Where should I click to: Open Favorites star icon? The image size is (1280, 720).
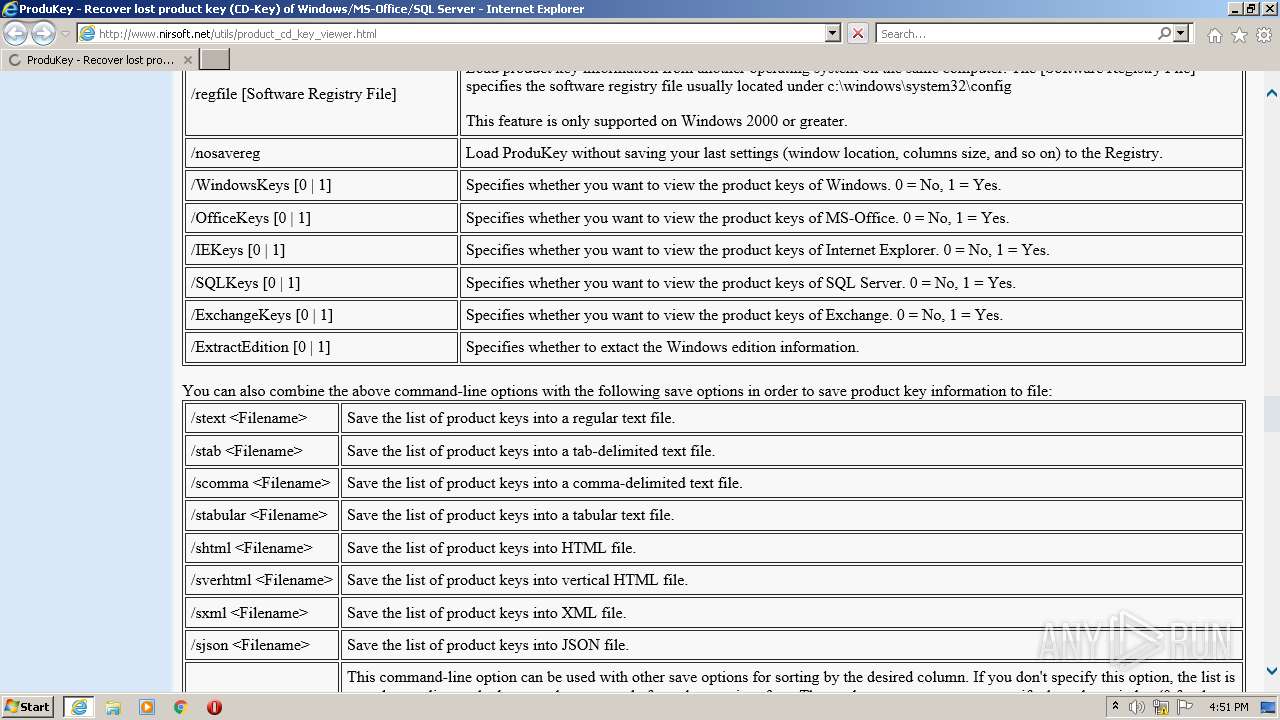1239,35
